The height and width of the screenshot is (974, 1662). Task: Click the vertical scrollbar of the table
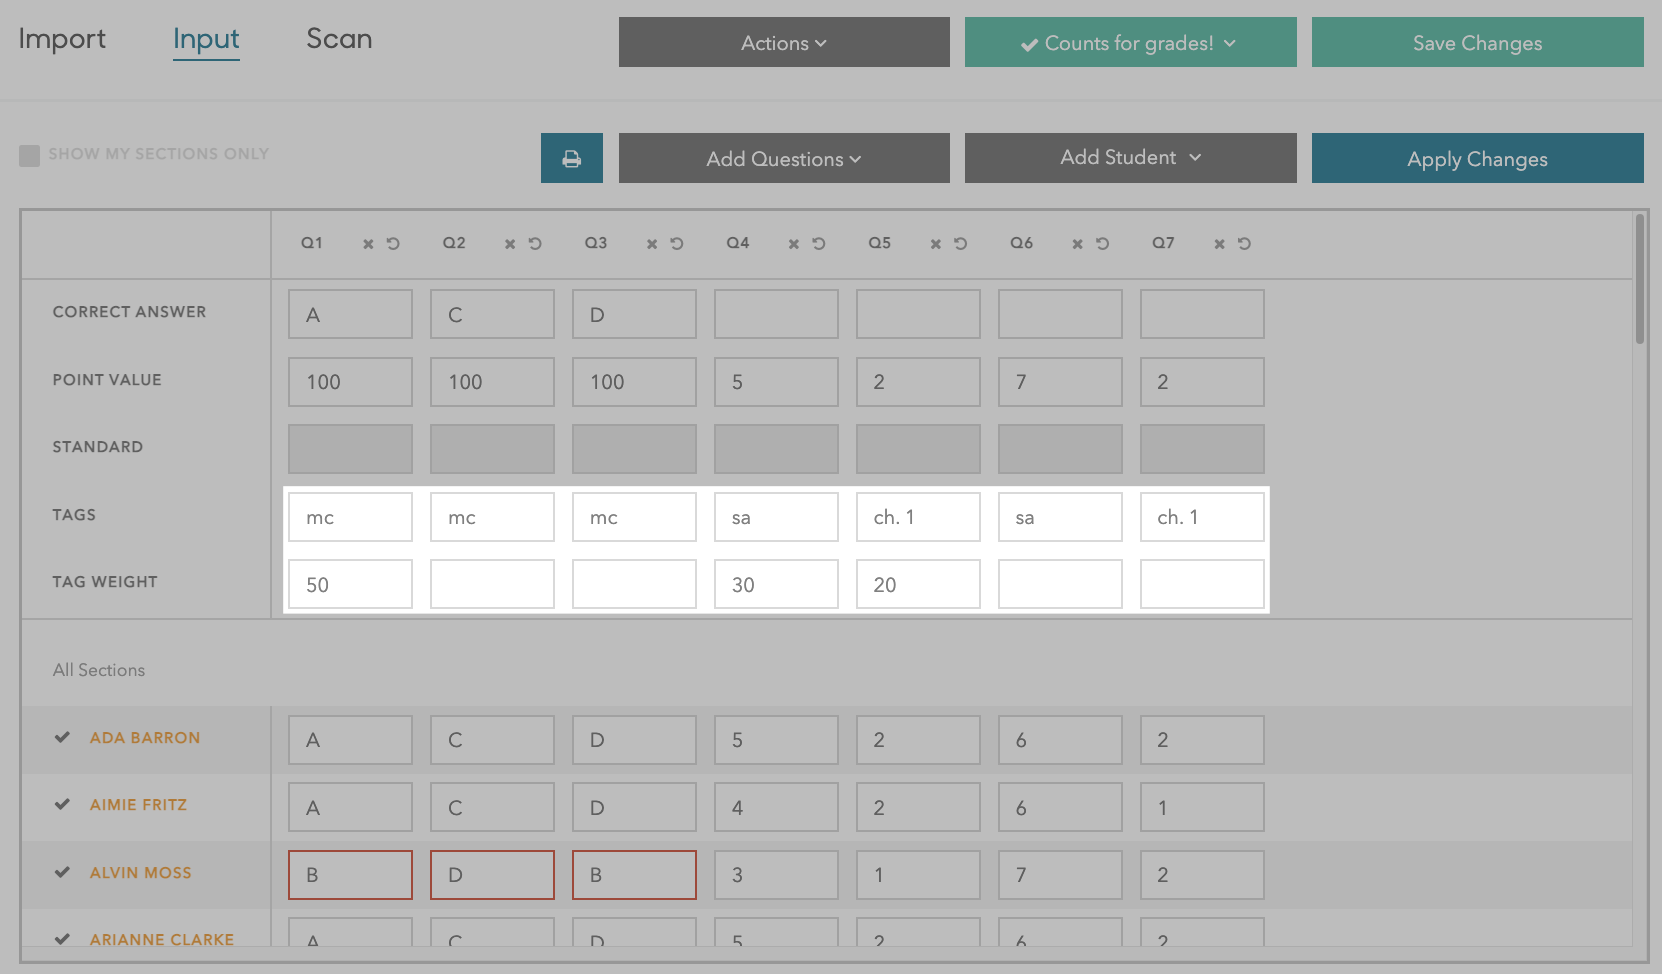click(x=1639, y=280)
